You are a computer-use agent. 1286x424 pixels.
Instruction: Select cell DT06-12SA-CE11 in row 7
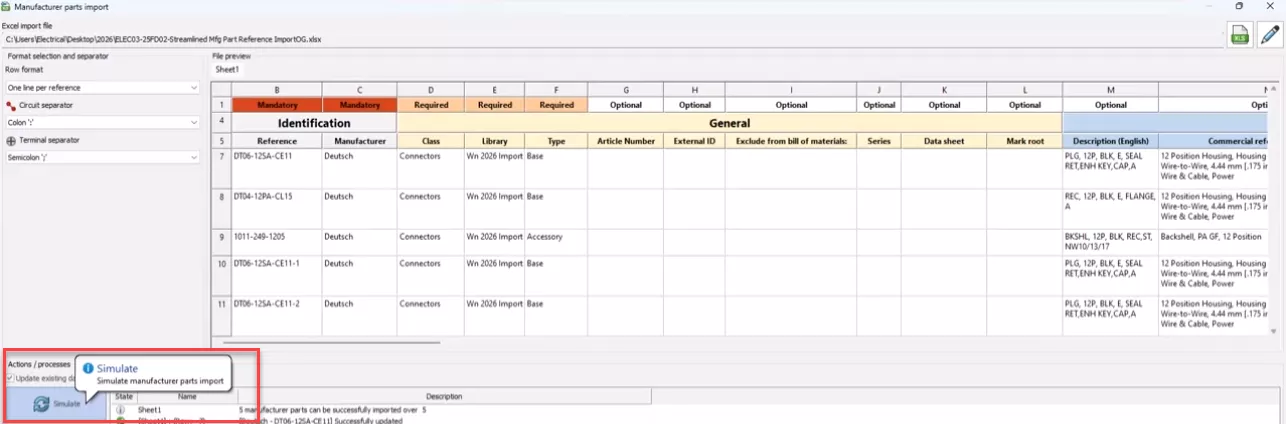click(x=277, y=169)
